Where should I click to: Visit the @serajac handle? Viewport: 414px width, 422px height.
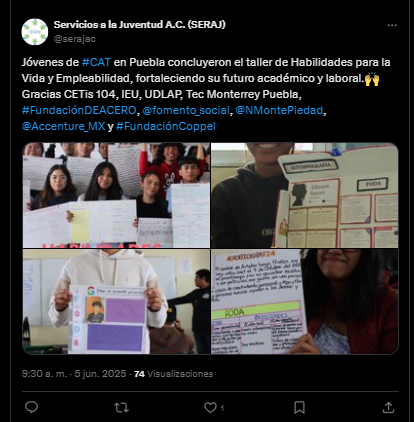pyautogui.click(x=75, y=39)
